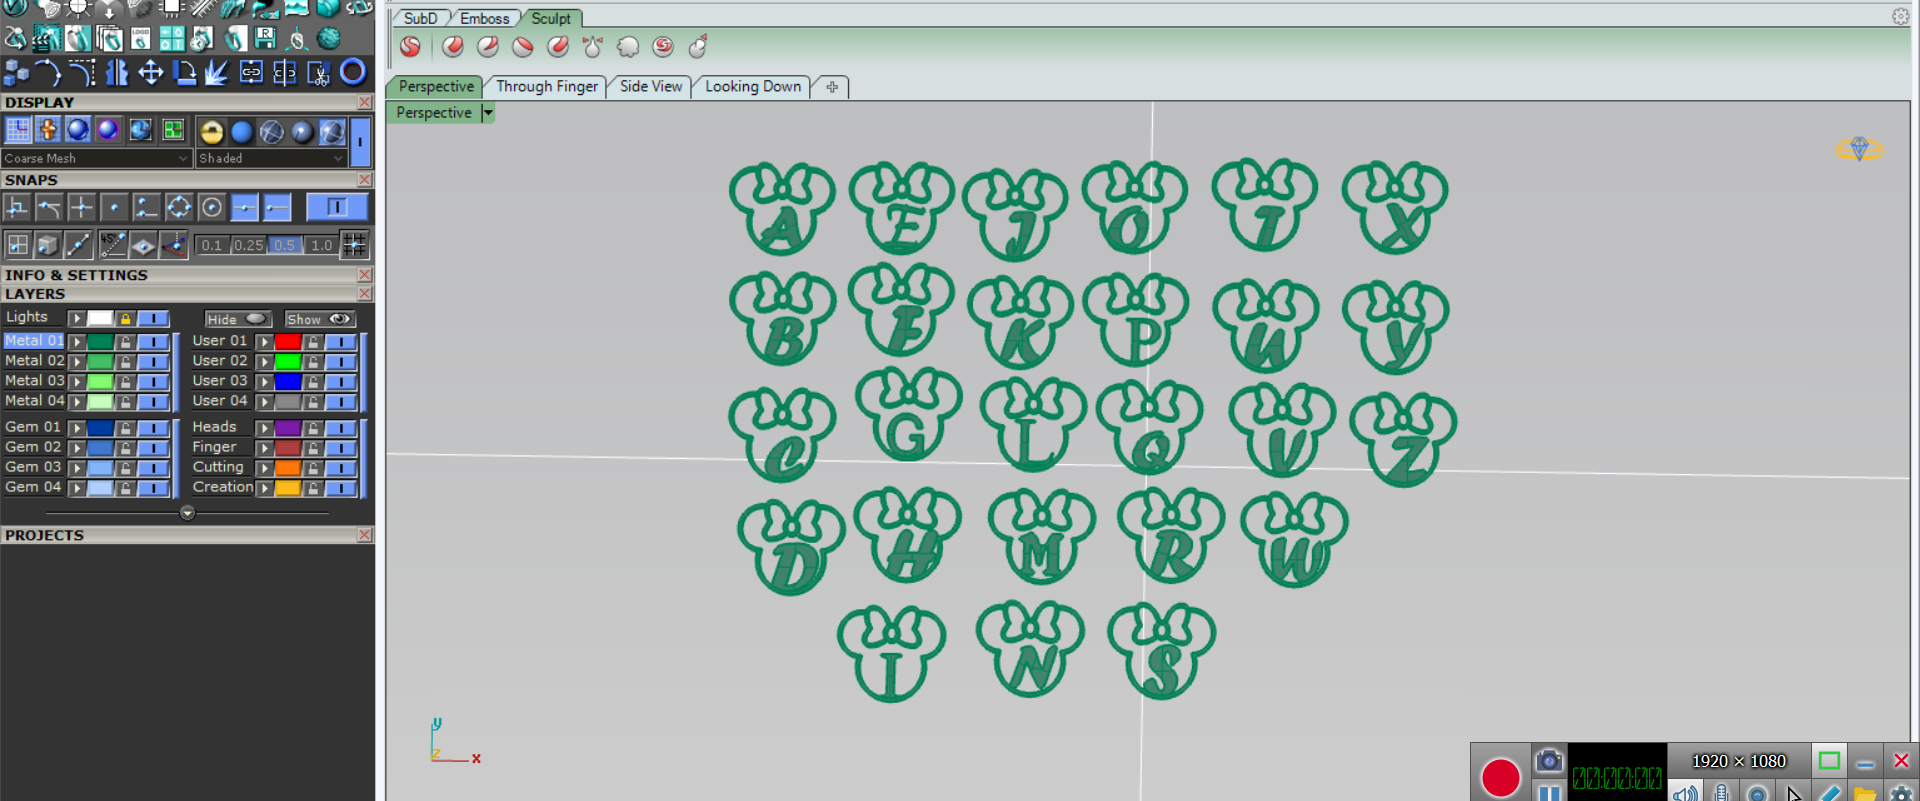Toggle lock on Lights layer
This screenshot has height=801, width=1920.
pos(125,318)
